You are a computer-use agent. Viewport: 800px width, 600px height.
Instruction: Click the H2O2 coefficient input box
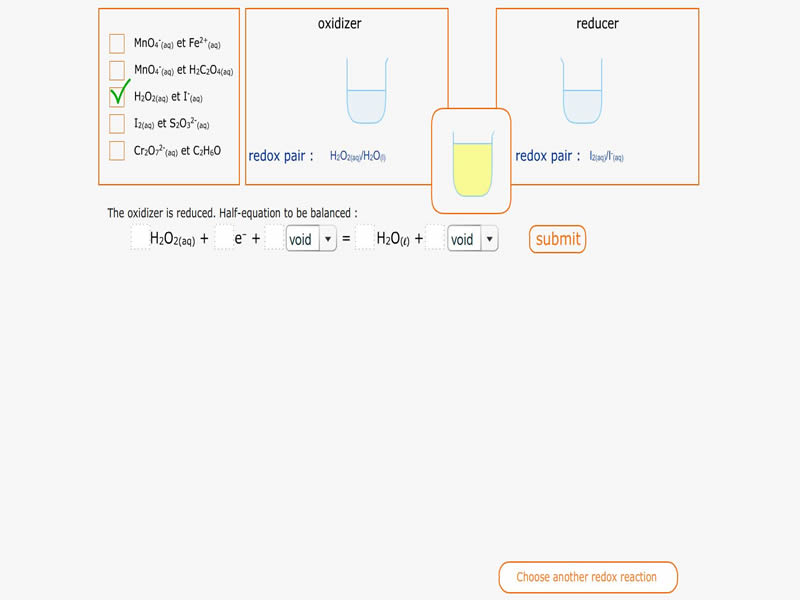coord(140,238)
